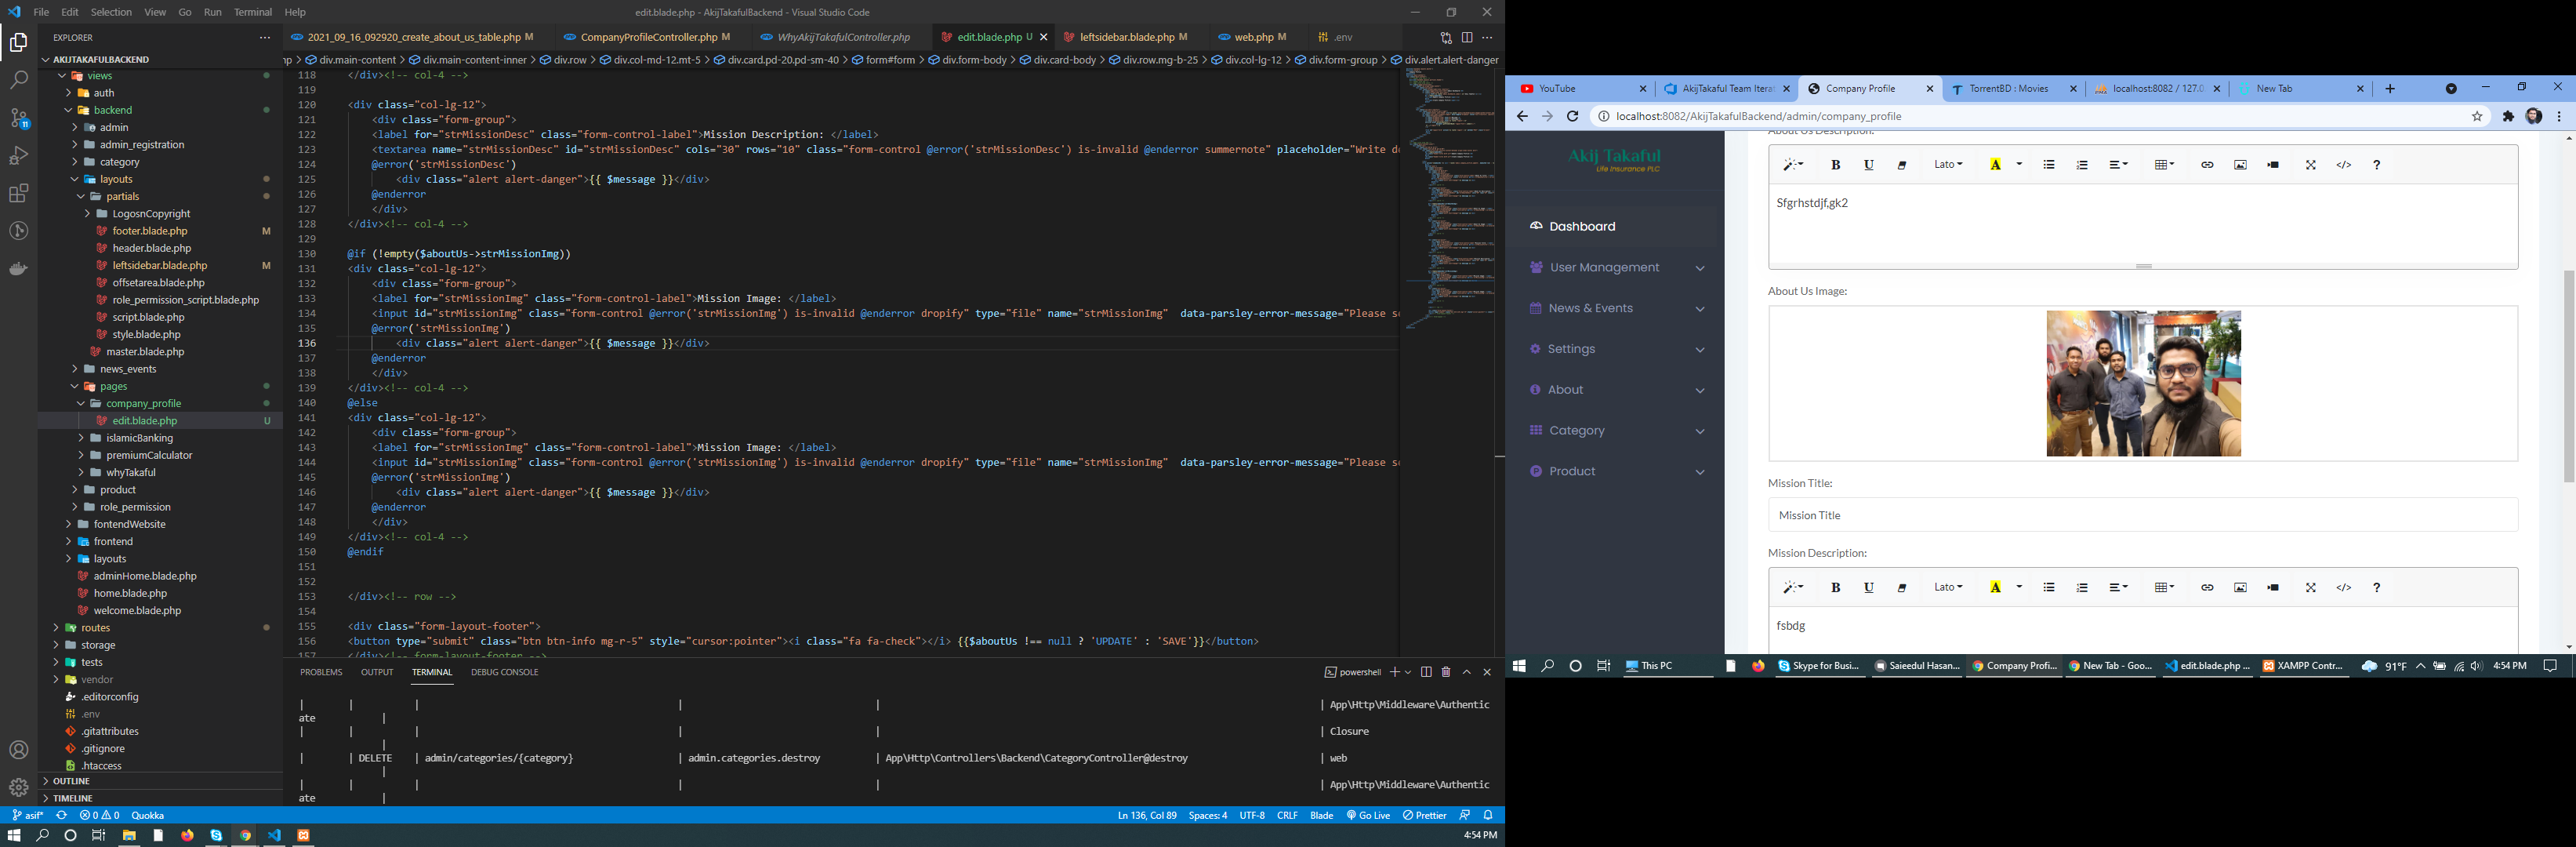Viewport: 2576px width, 847px height.
Task: Click the yellow highlight color button
Action: click(1995, 165)
